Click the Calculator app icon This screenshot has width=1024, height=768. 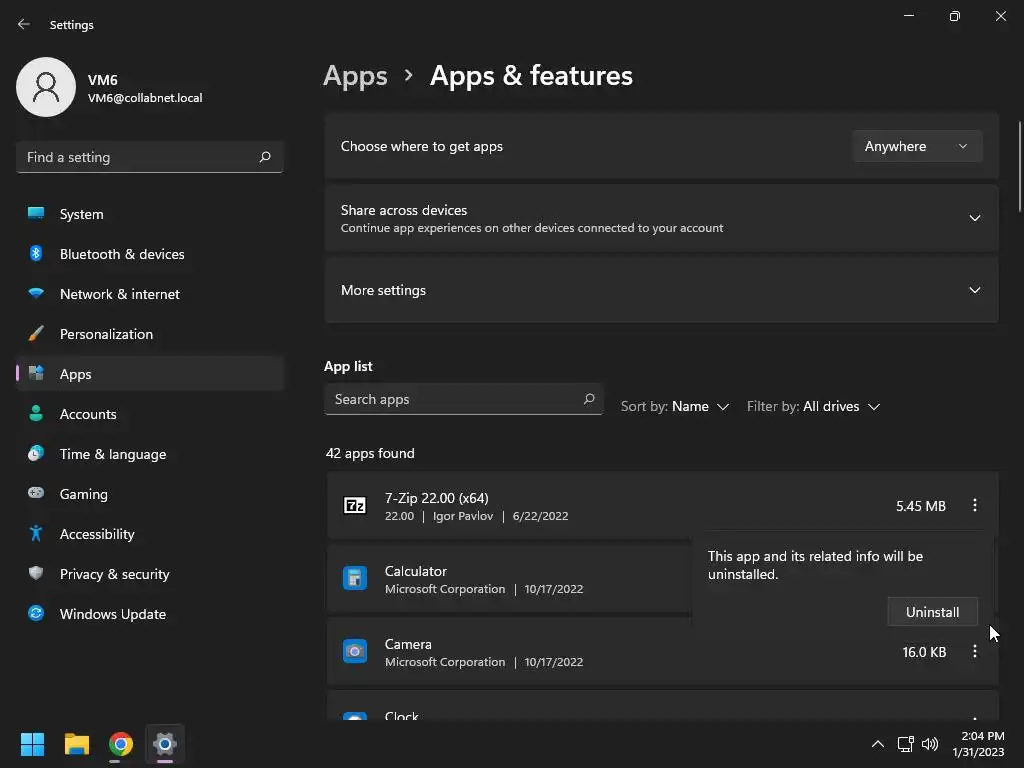(355, 578)
